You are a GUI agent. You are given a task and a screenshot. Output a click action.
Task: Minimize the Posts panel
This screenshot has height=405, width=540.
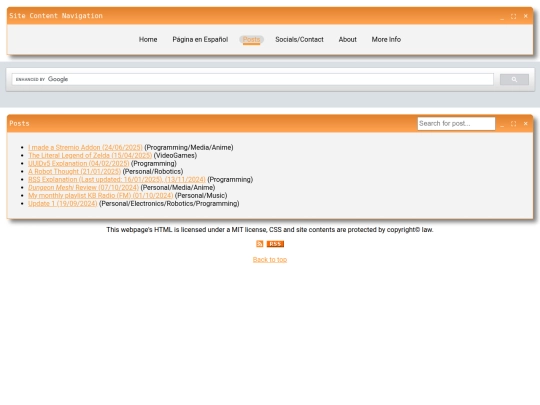click(x=502, y=124)
